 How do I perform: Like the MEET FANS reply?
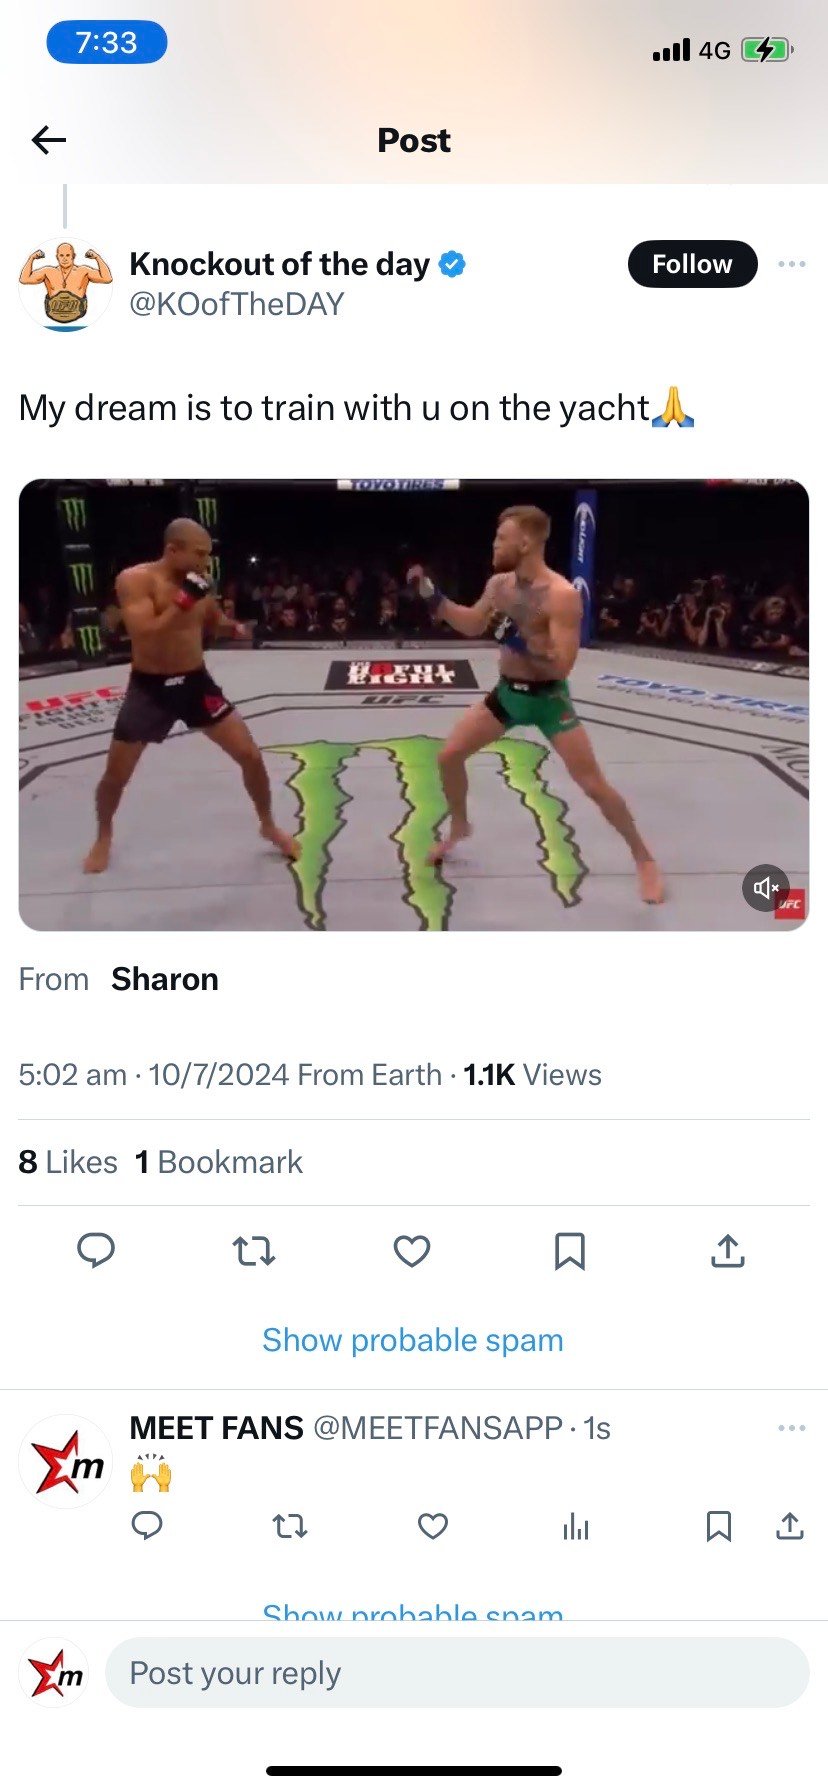pyautogui.click(x=432, y=1526)
